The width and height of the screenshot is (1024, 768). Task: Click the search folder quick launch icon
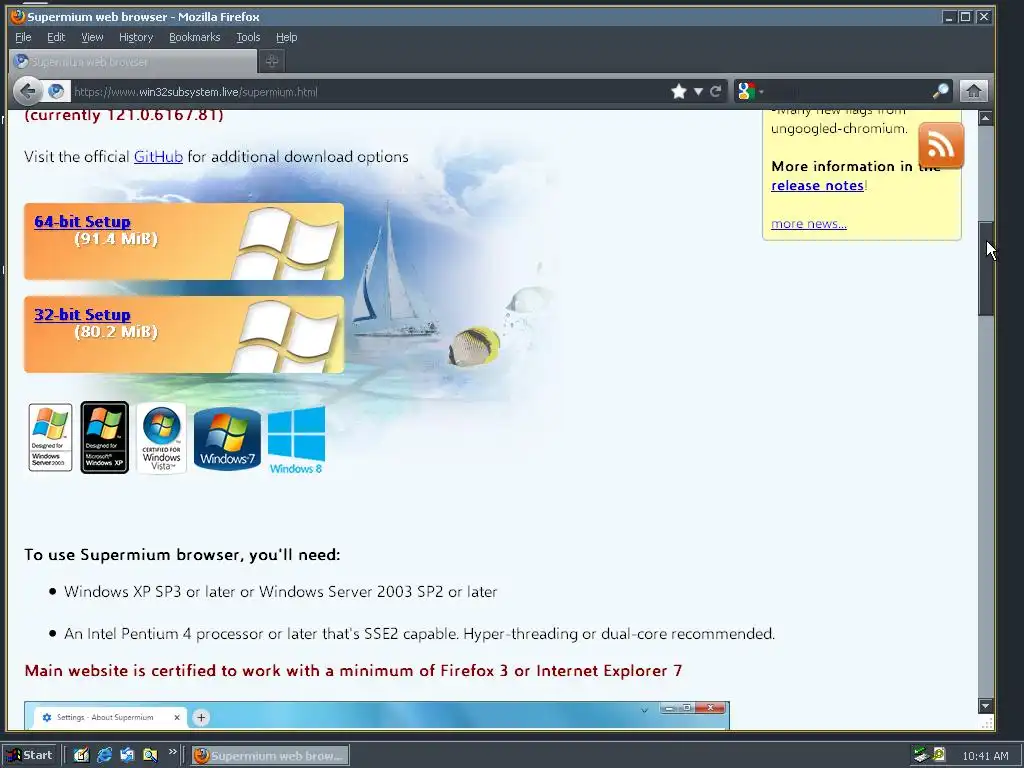(x=150, y=755)
